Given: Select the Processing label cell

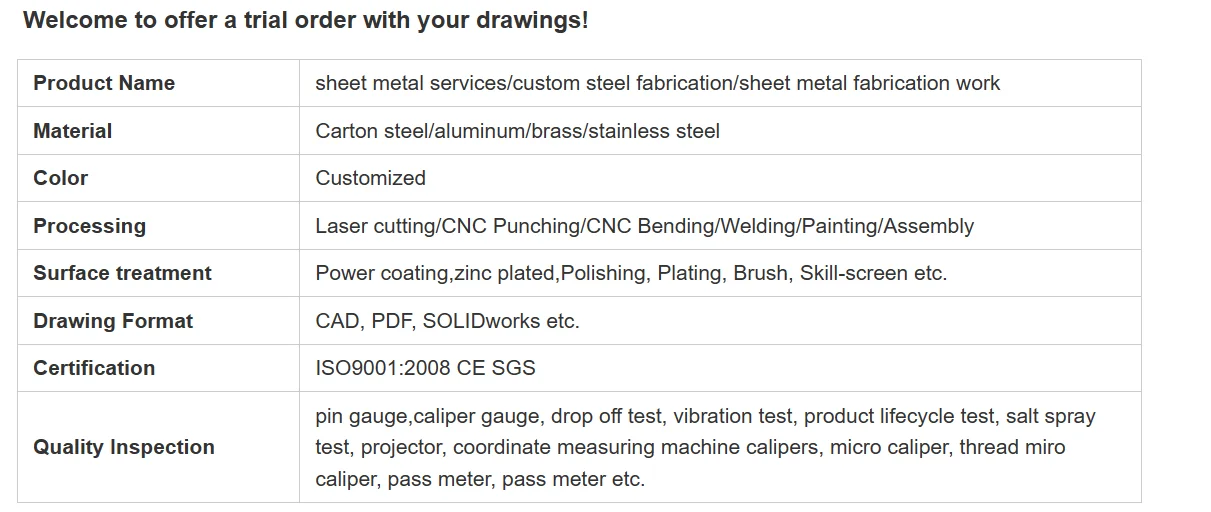Looking at the screenshot, I should point(90,226).
